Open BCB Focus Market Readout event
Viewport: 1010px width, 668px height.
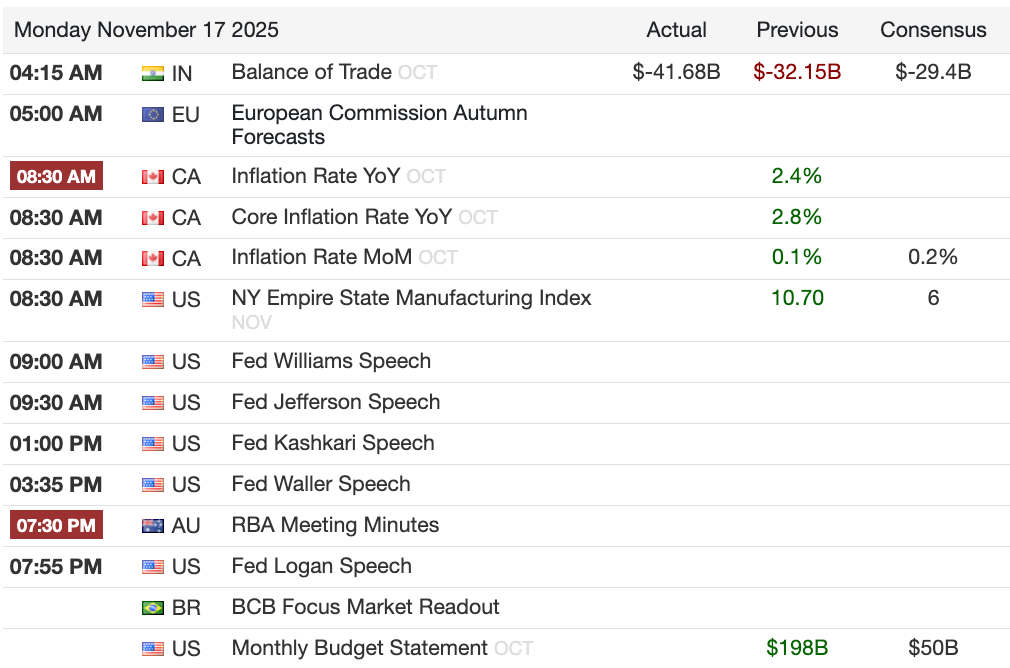coord(365,607)
